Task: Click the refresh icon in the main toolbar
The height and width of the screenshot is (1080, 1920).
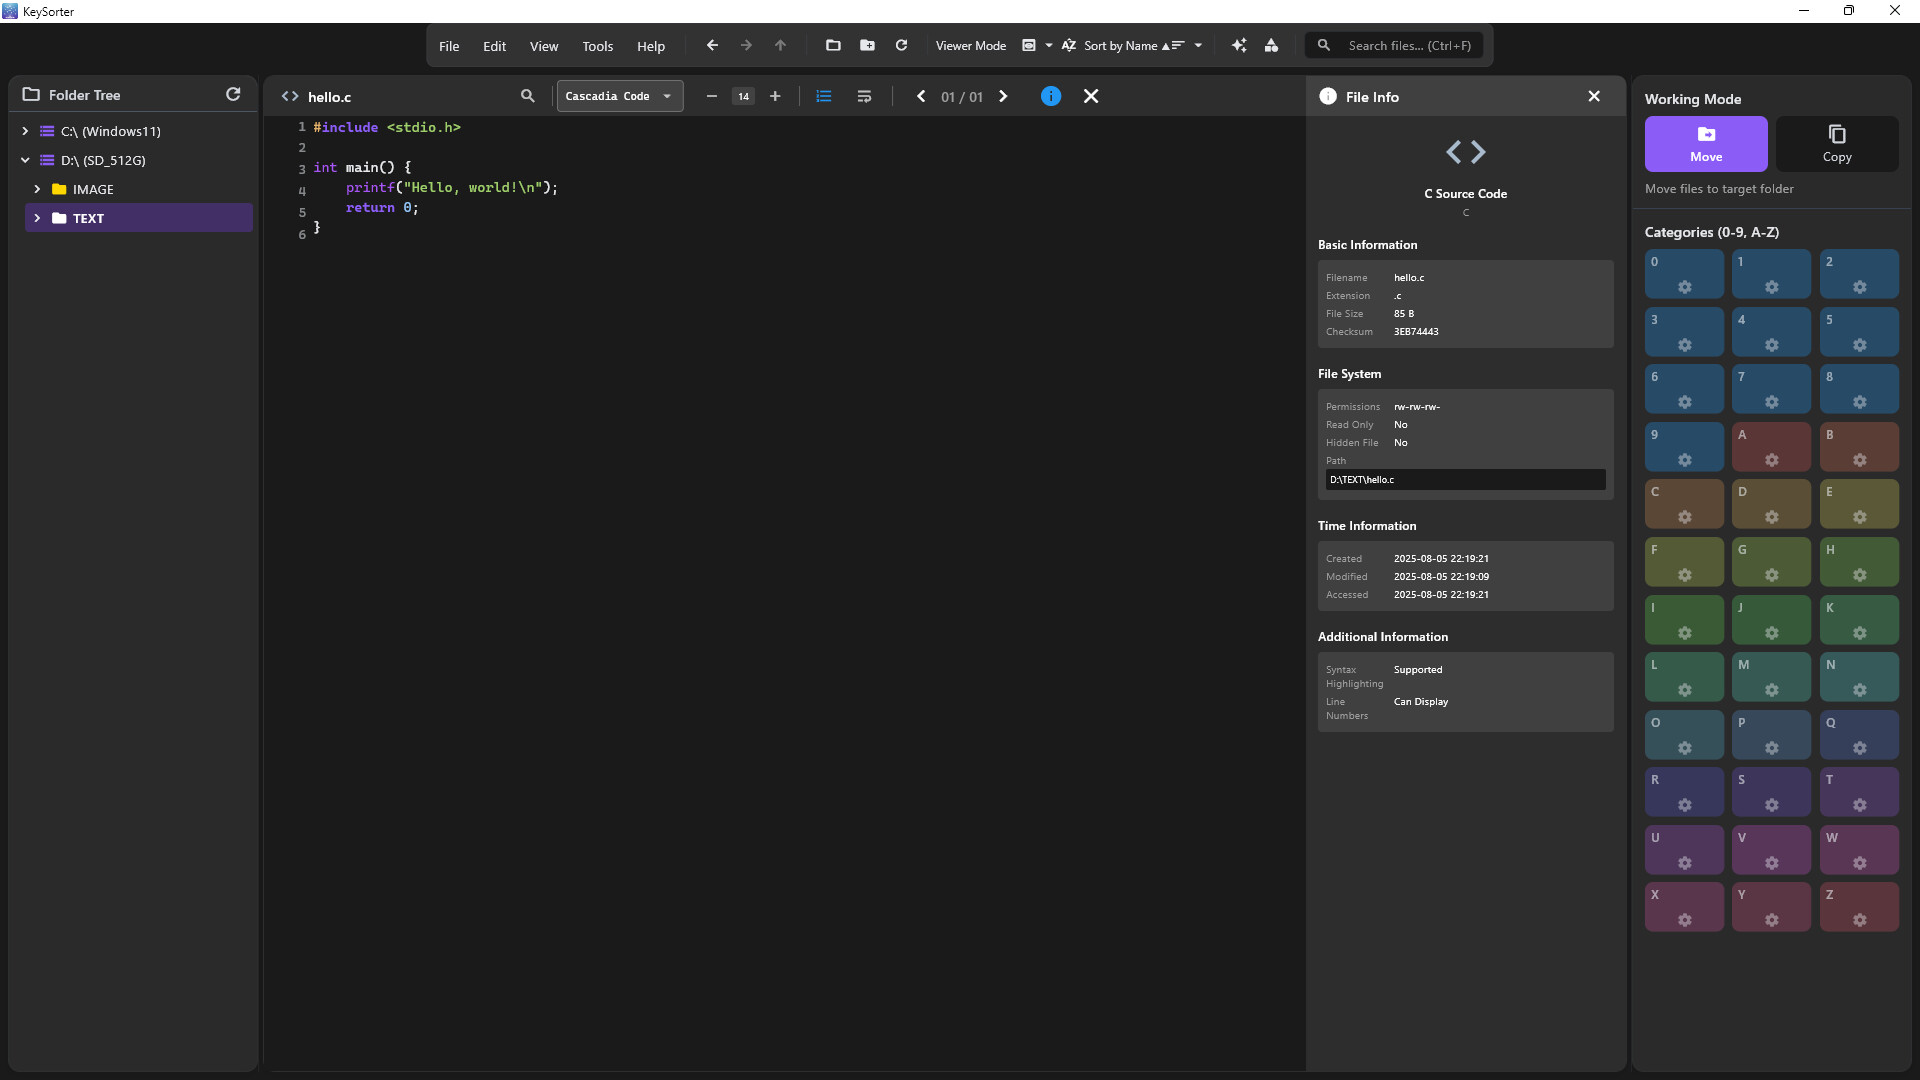Action: [901, 45]
